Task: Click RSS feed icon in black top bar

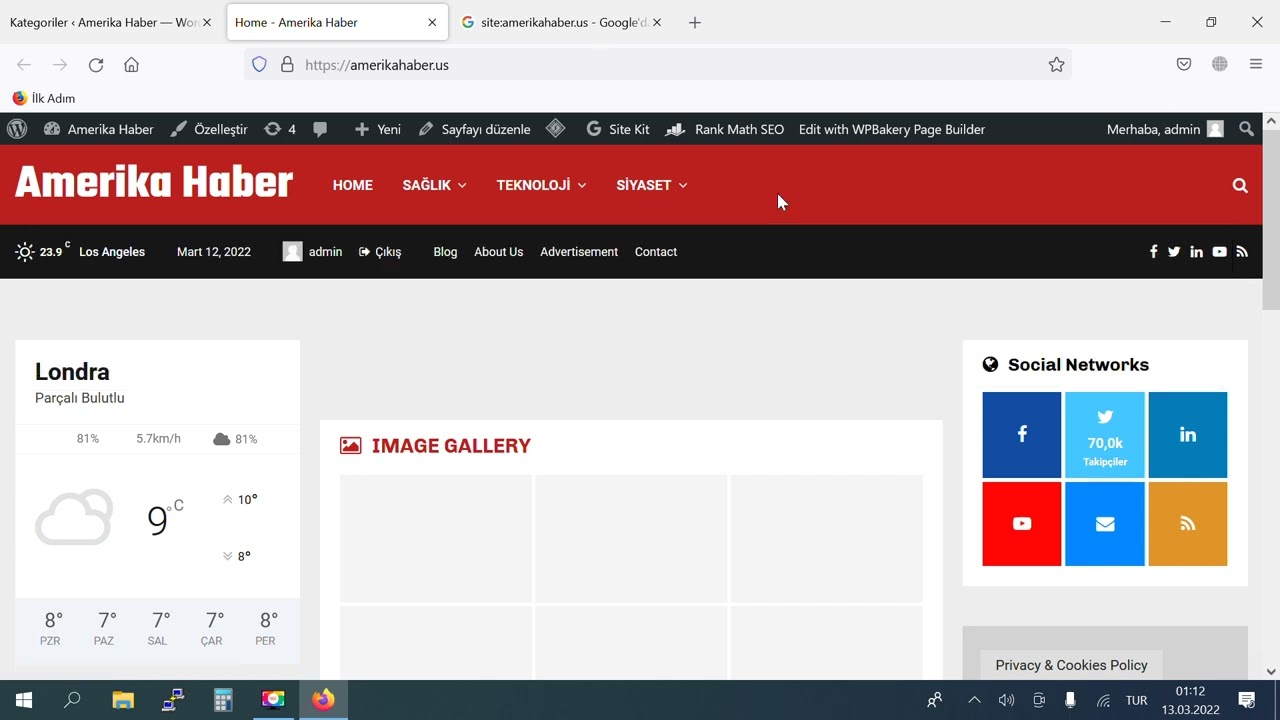Action: click(x=1242, y=252)
